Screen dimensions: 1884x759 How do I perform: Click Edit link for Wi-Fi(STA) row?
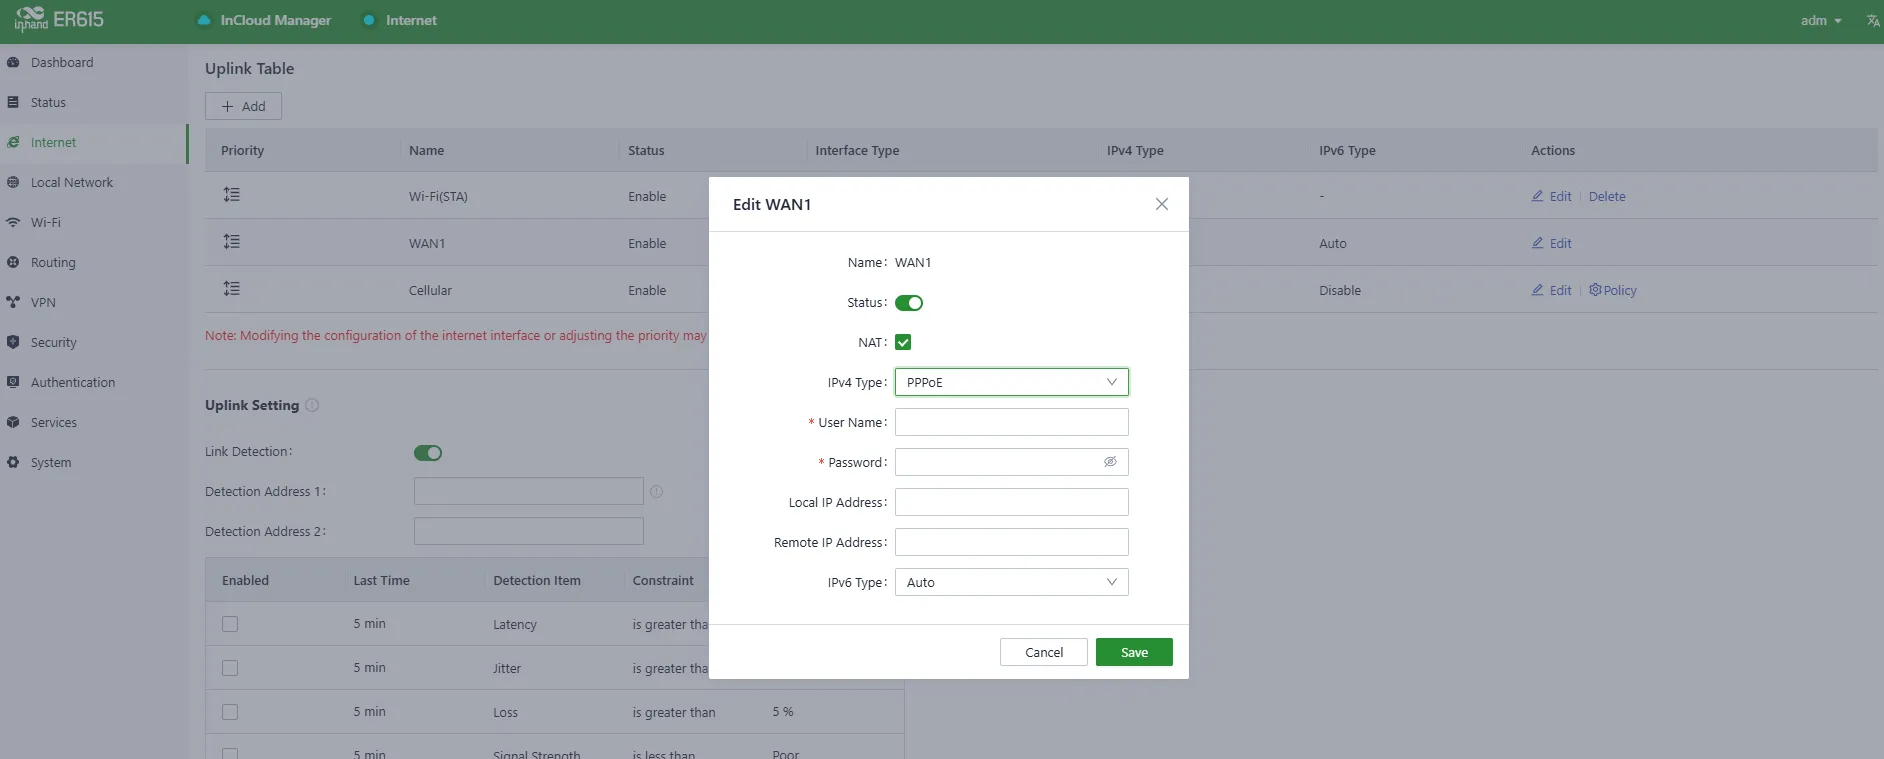point(1551,196)
